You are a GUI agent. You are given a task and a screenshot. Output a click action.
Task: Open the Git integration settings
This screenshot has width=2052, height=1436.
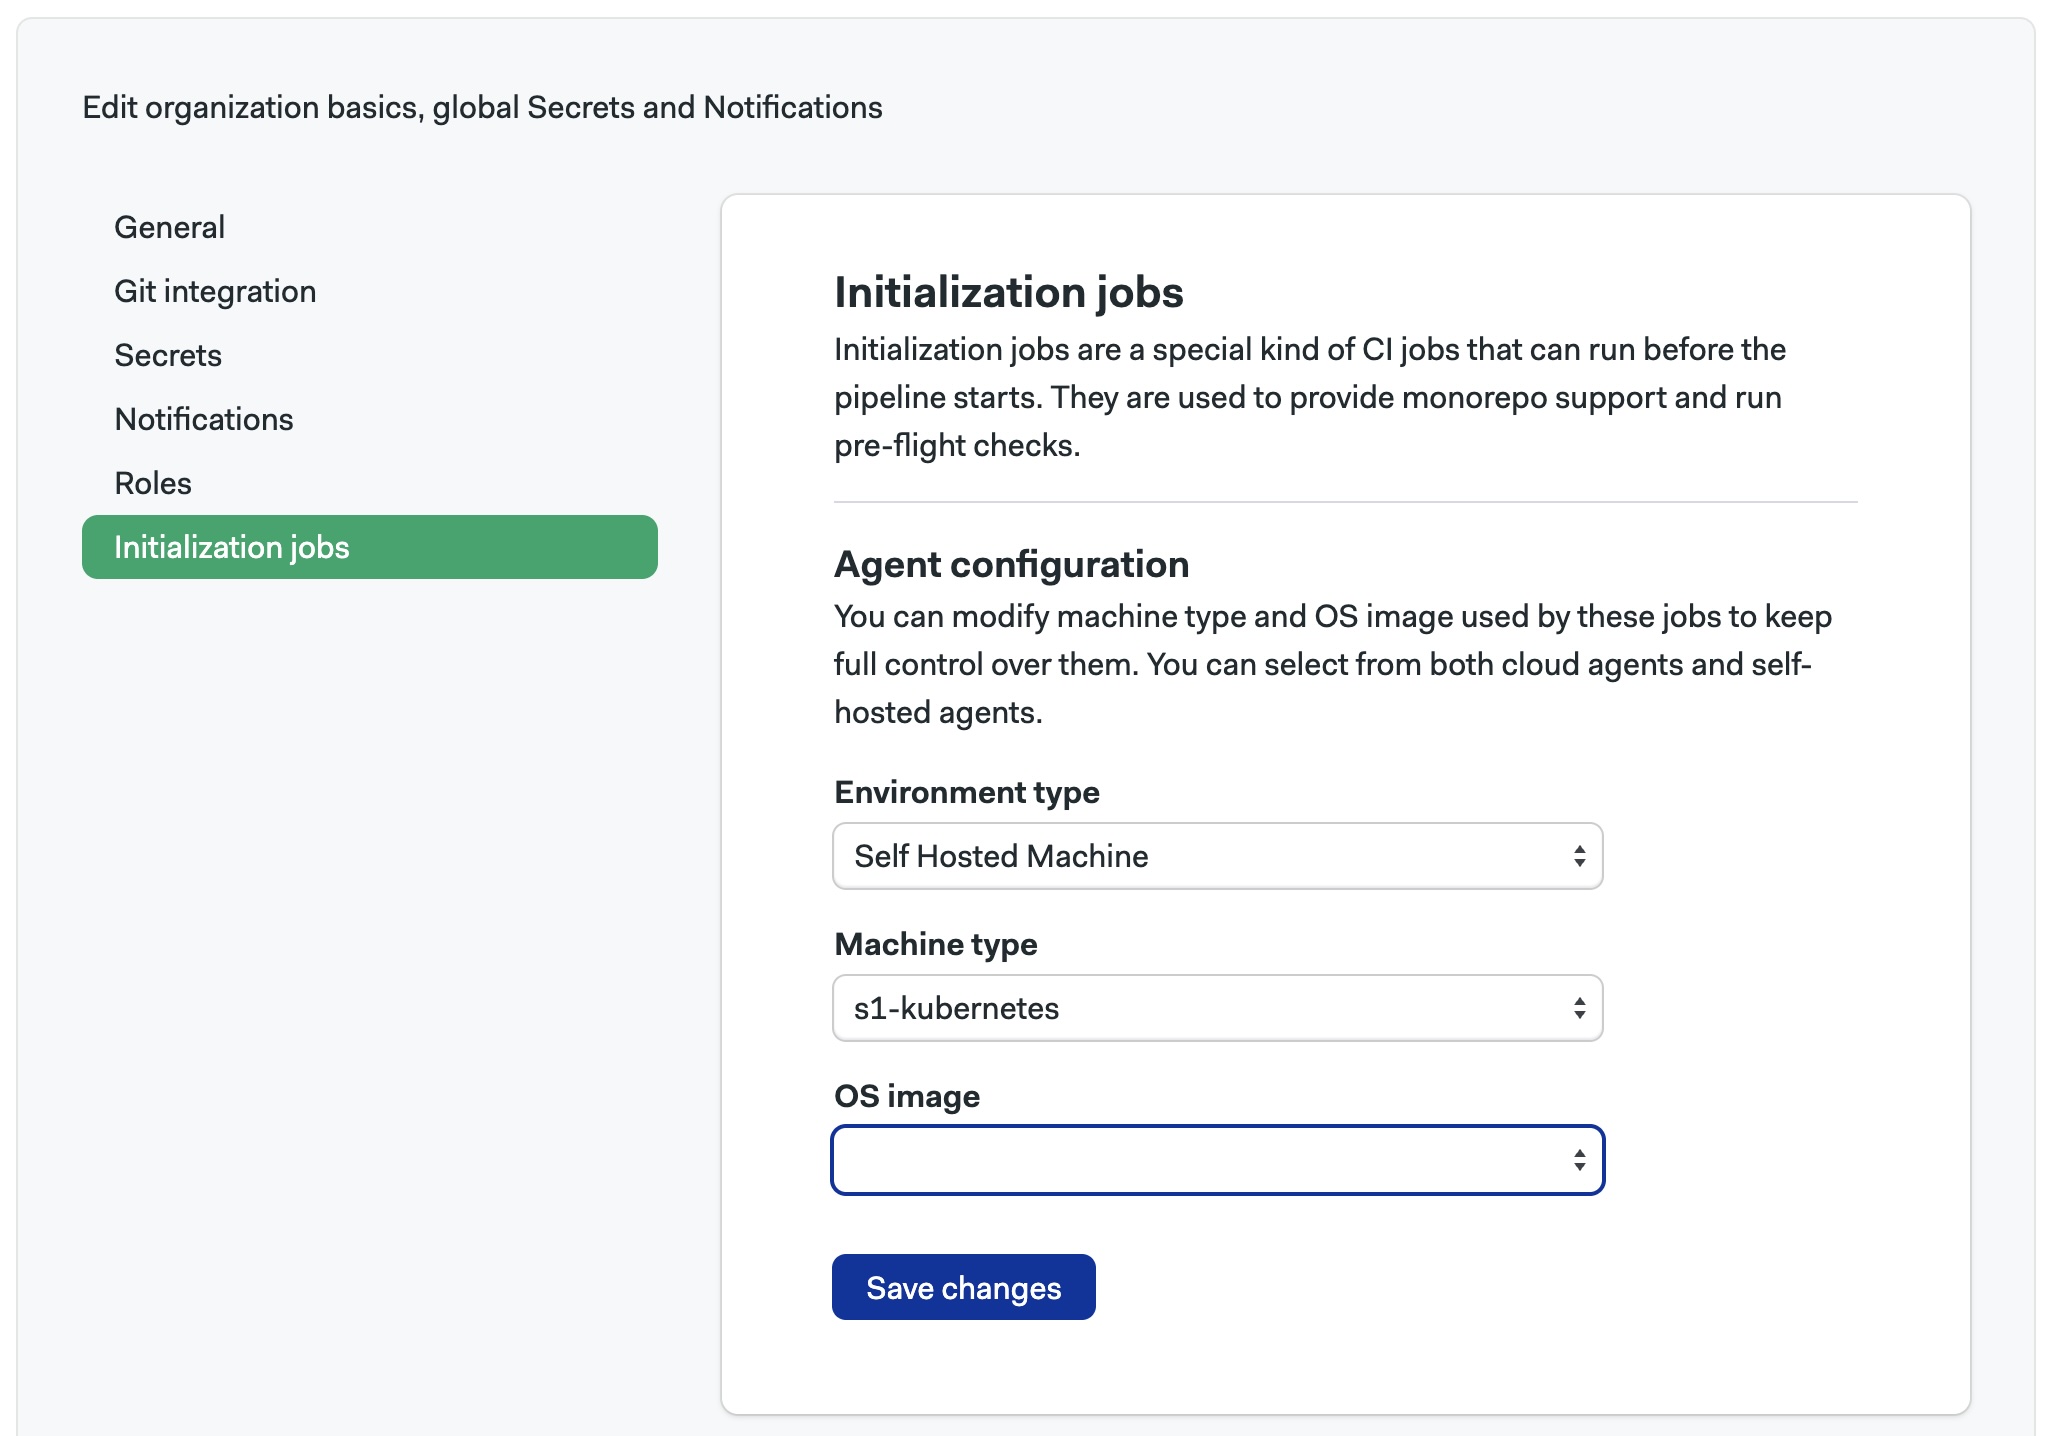pyautogui.click(x=215, y=291)
